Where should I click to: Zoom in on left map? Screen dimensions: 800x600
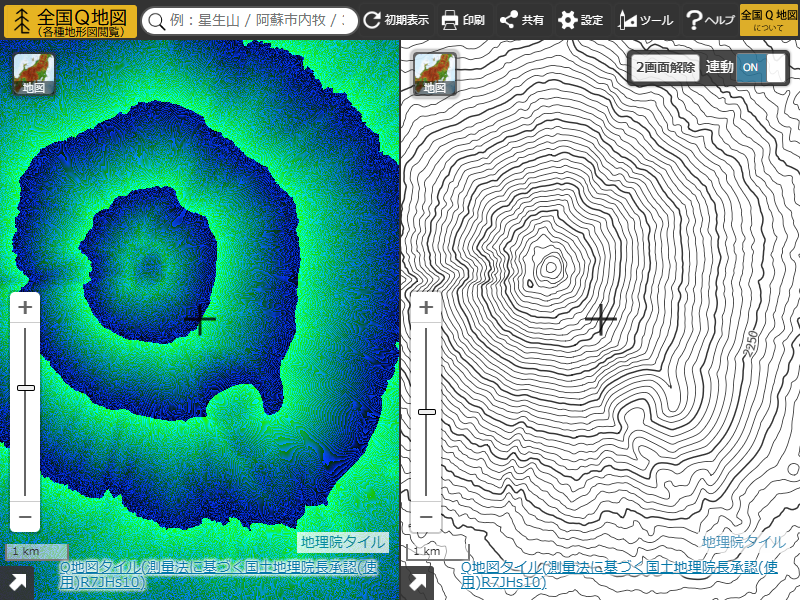[25, 308]
